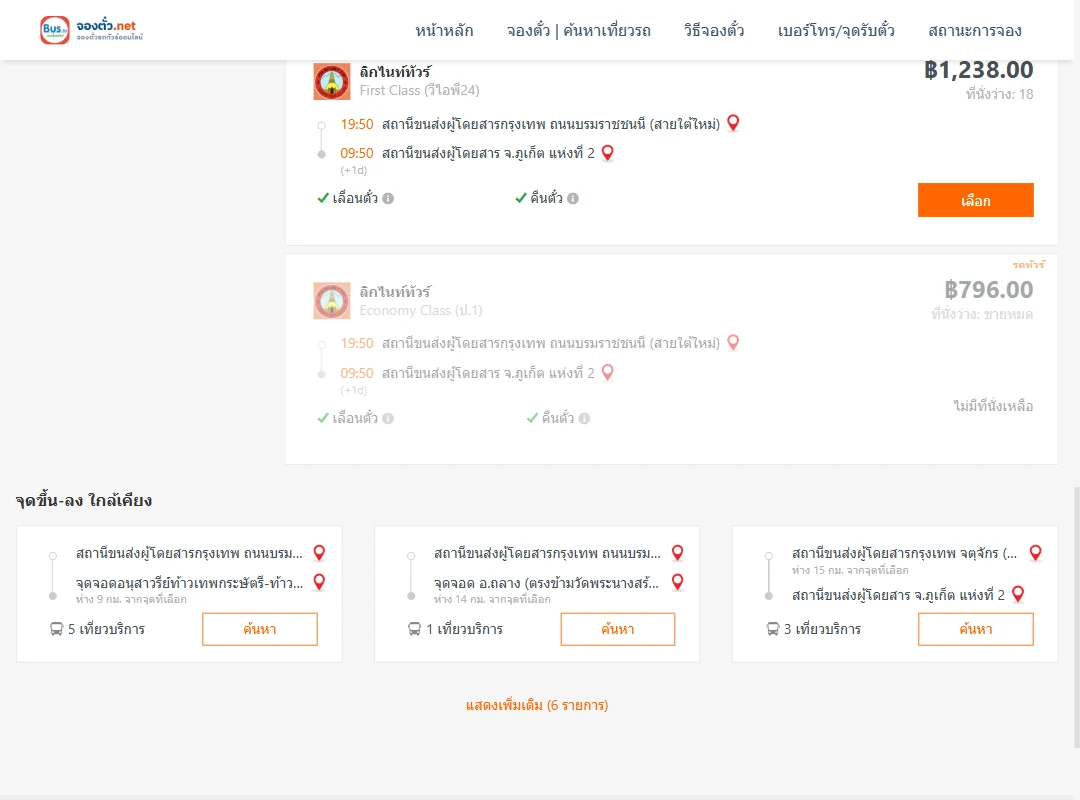
Task: Click the ฿1,238.00 price text
Action: 978,70
